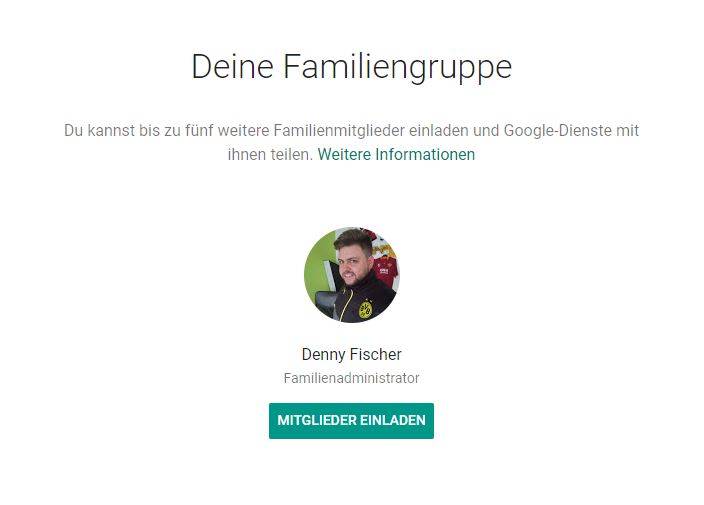
Task: Click the text 'ihnen teilen.' before link
Action: tap(270, 154)
